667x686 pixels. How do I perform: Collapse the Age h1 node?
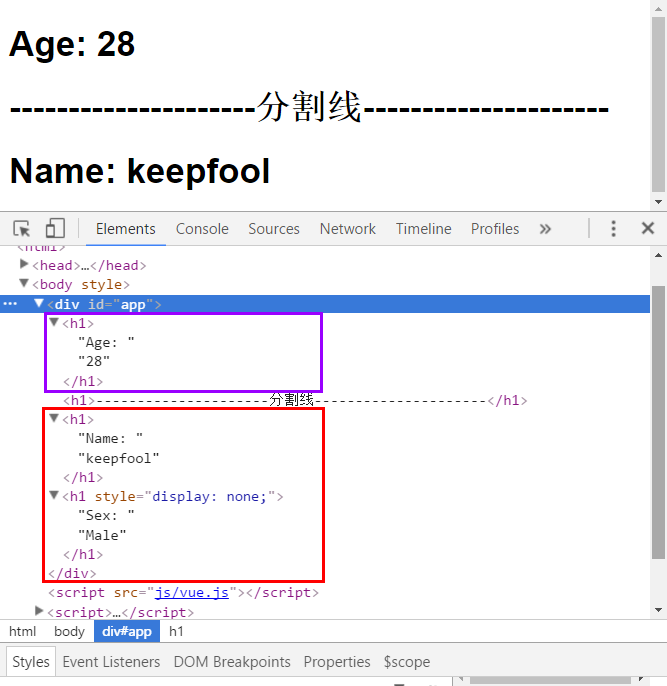54,322
